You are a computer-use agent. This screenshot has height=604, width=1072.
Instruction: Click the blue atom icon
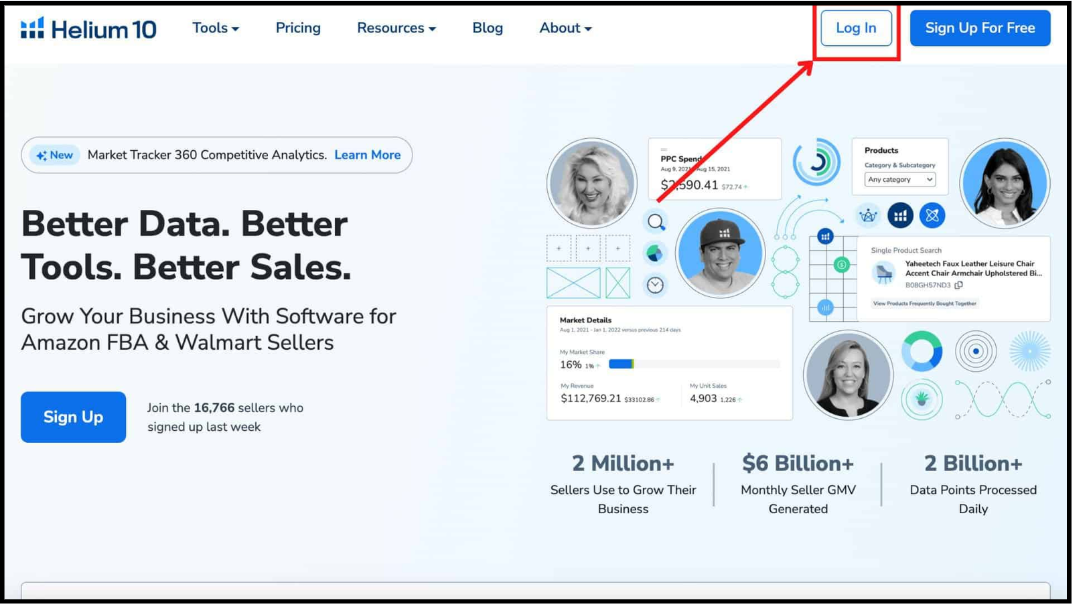932,215
